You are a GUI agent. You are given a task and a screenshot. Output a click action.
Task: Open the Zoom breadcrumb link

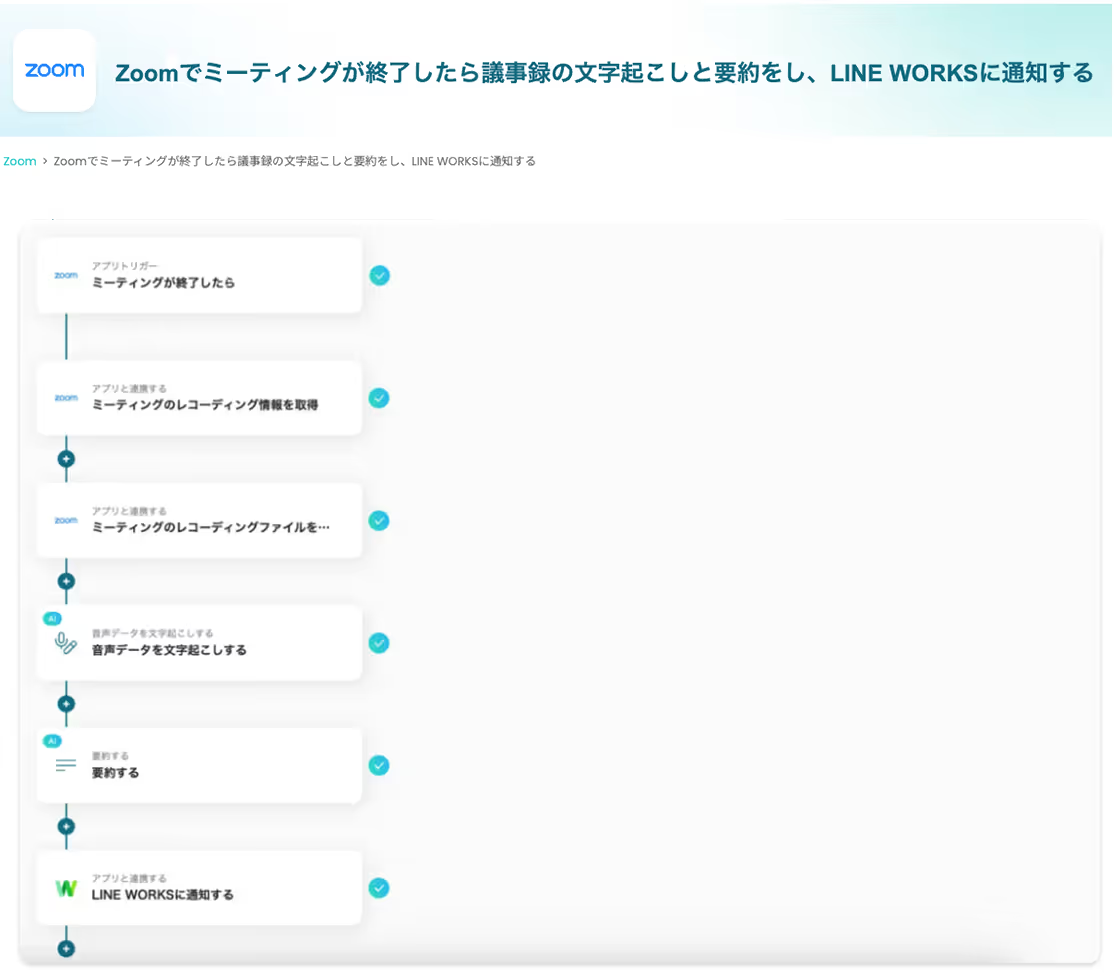pyautogui.click(x=20, y=161)
